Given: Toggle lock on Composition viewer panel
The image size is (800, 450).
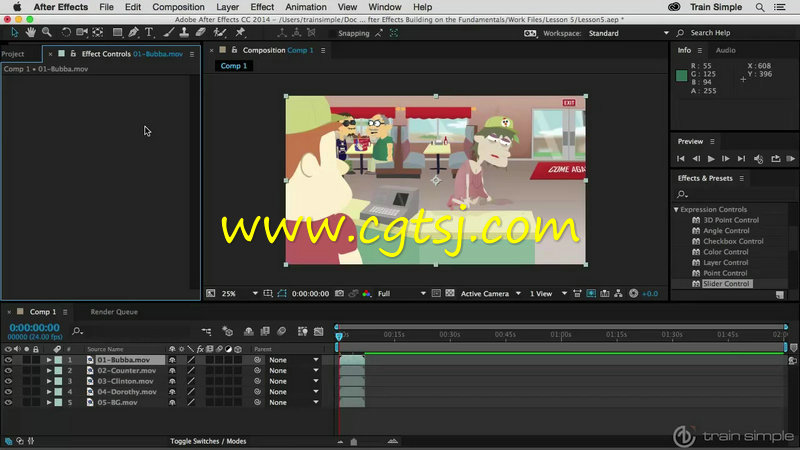Looking at the screenshot, I should (x=234, y=50).
